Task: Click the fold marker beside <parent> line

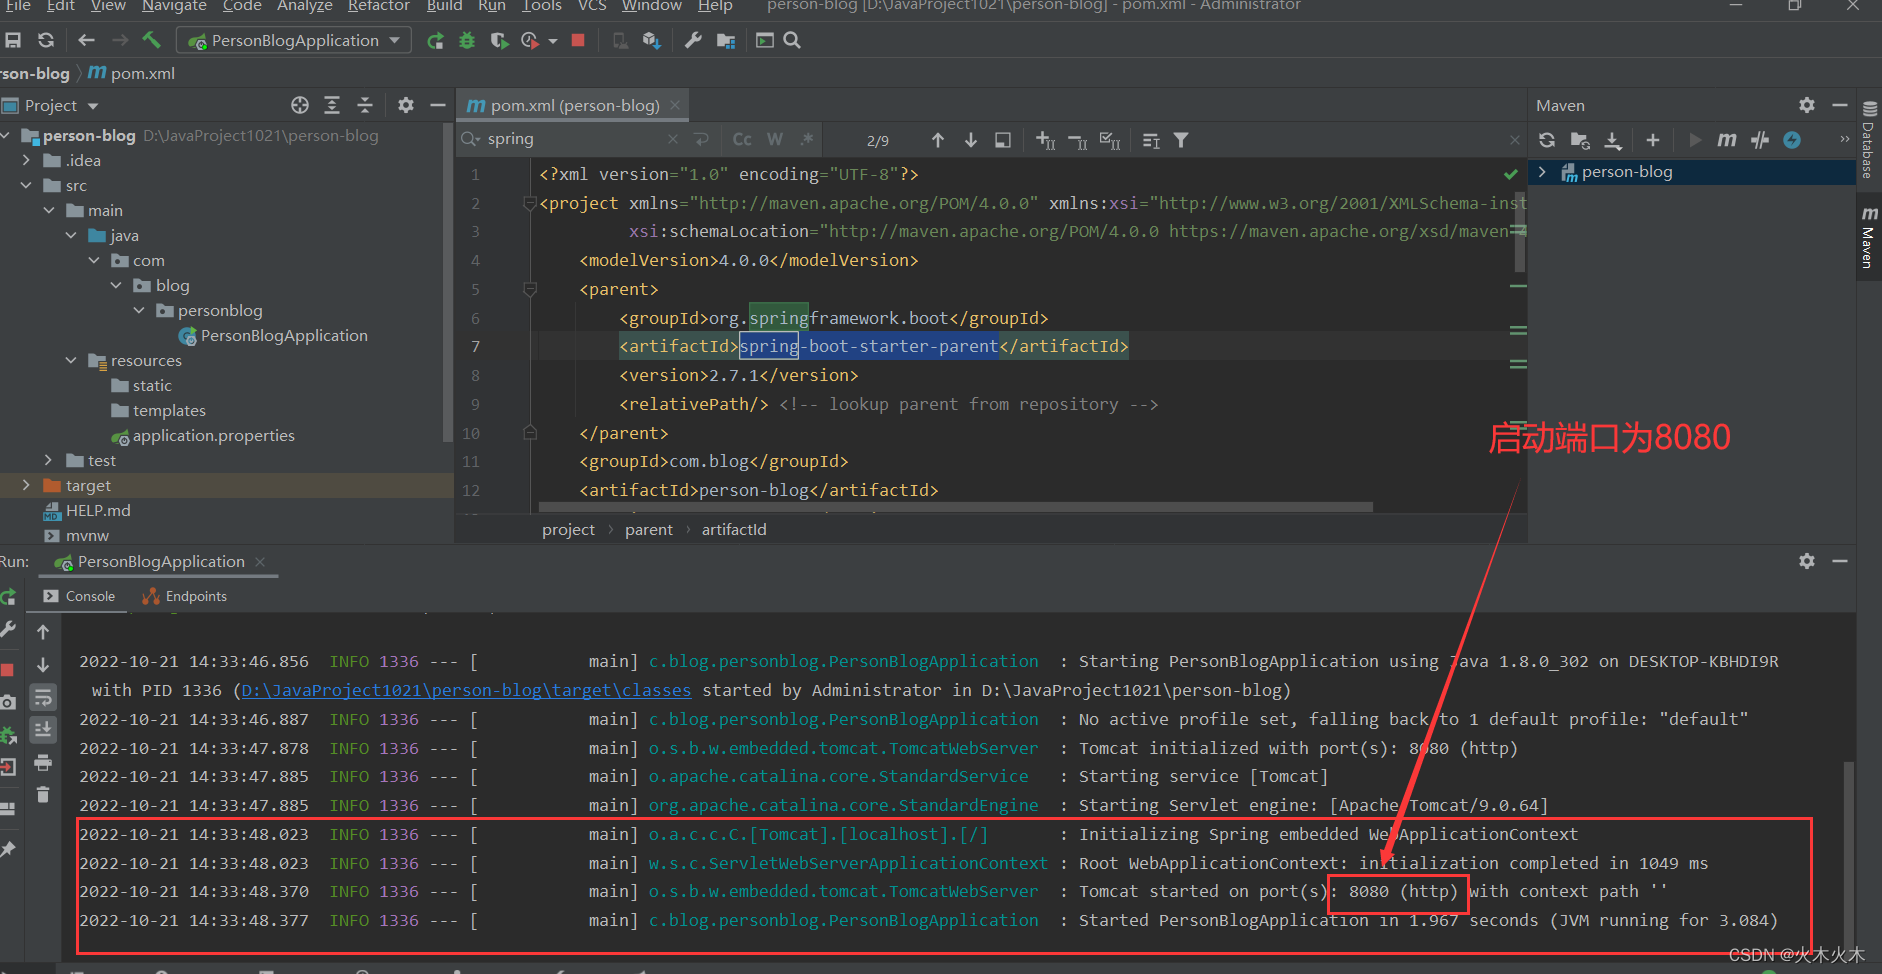Action: pyautogui.click(x=530, y=289)
